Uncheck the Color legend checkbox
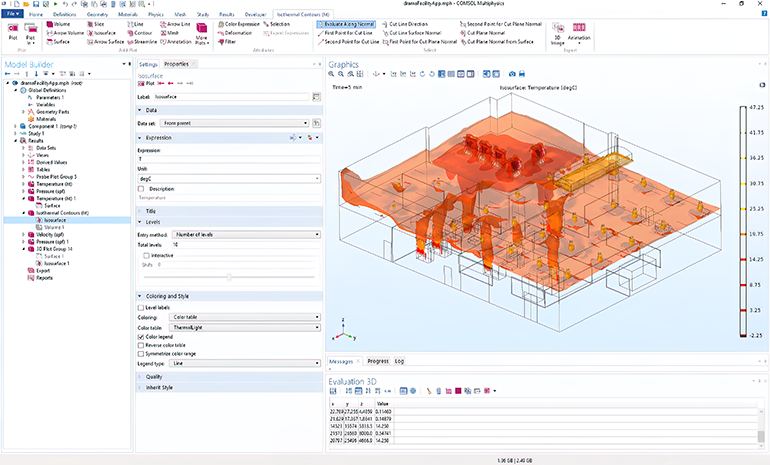Image resolution: width=770 pixels, height=465 pixels. point(140,337)
